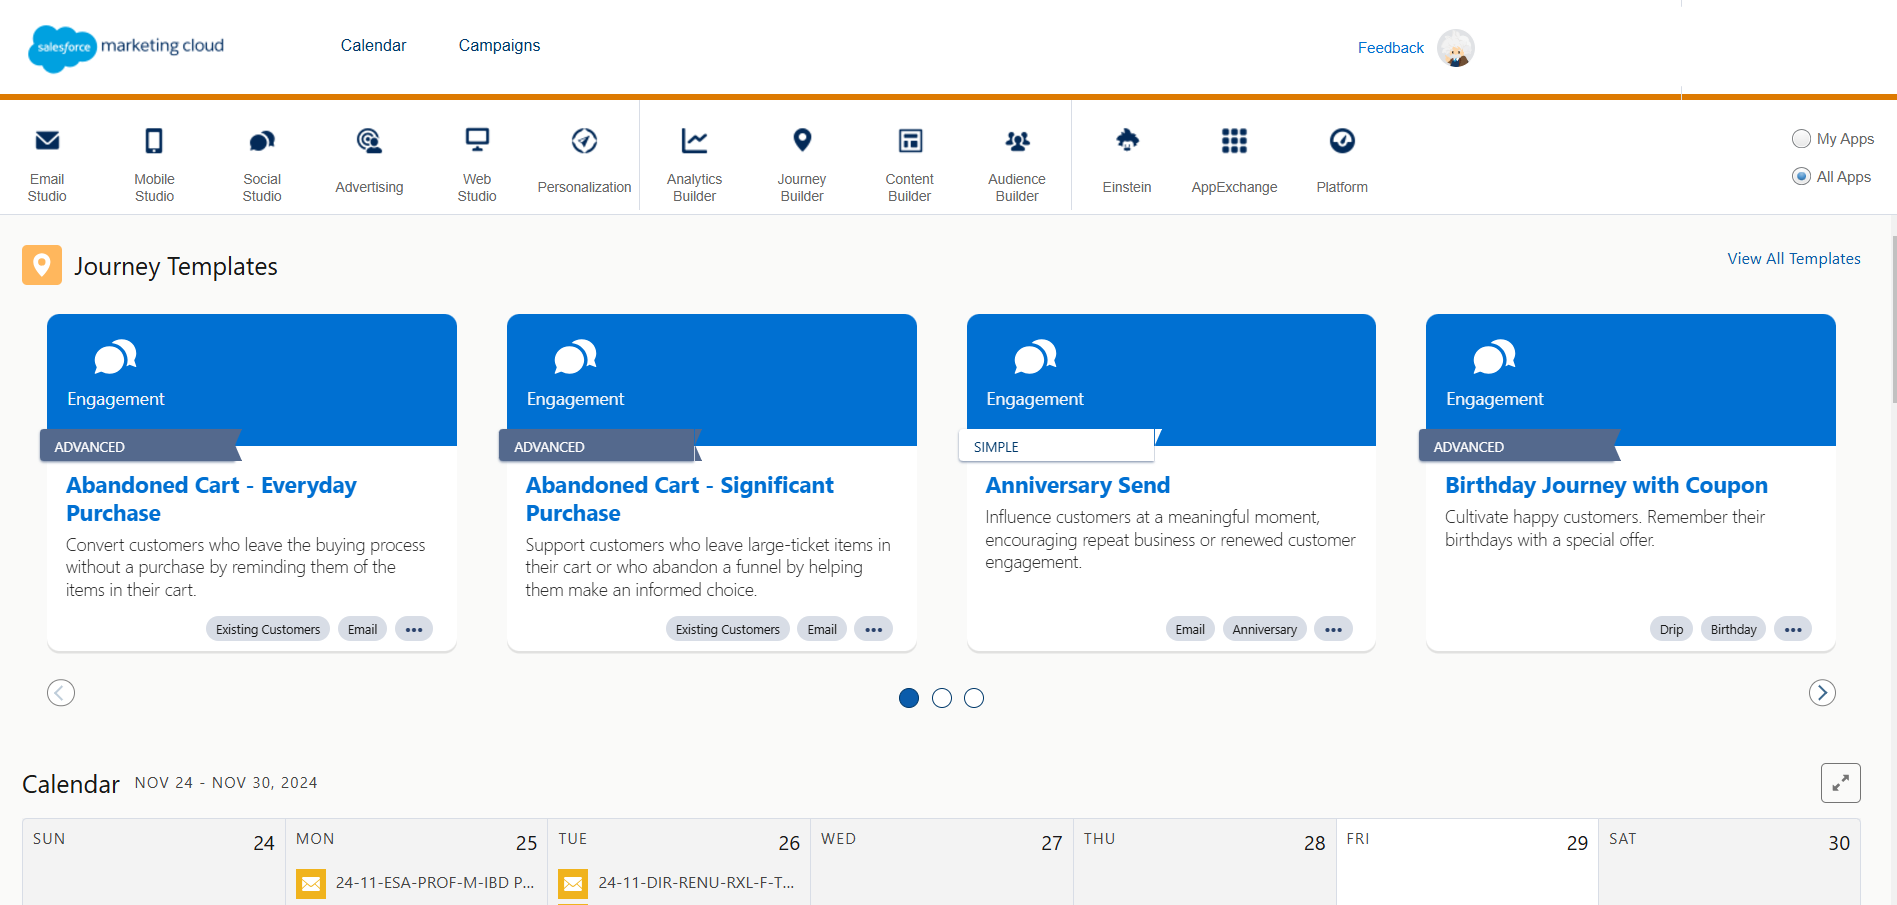Go to previous templates with left arrow
This screenshot has height=905, width=1897.
pyautogui.click(x=61, y=693)
